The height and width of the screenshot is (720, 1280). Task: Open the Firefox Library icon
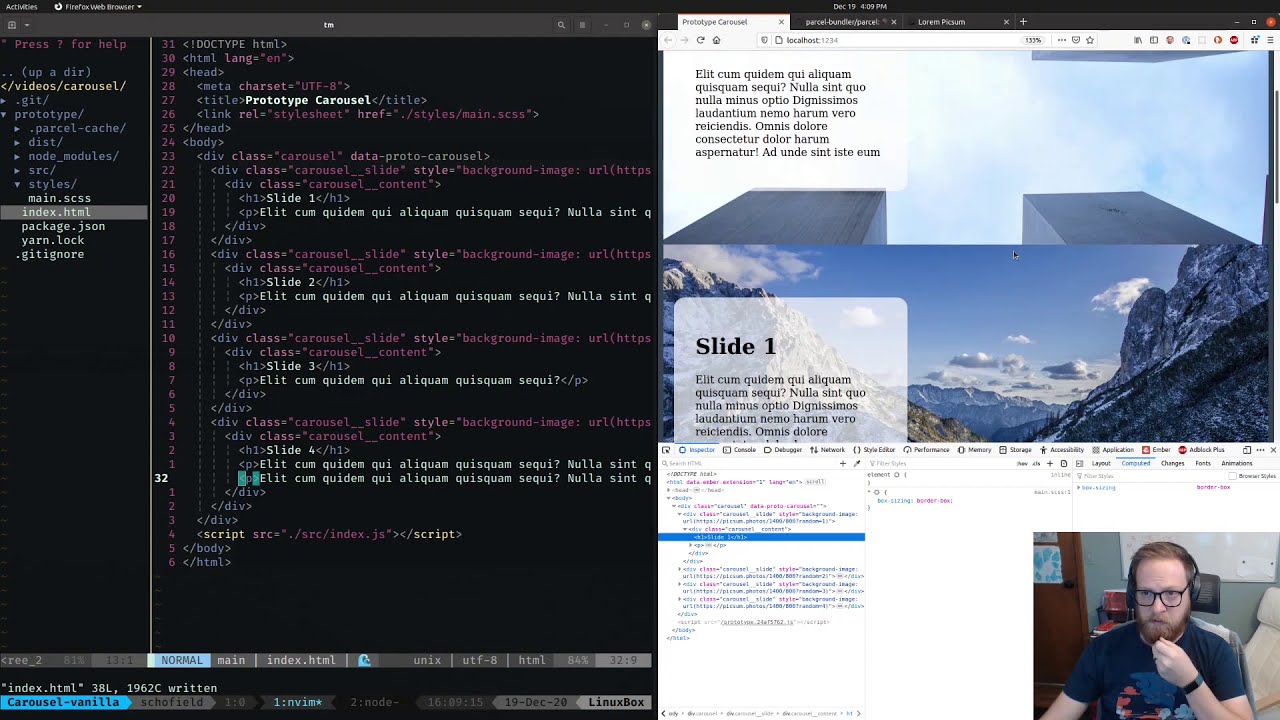click(1138, 40)
